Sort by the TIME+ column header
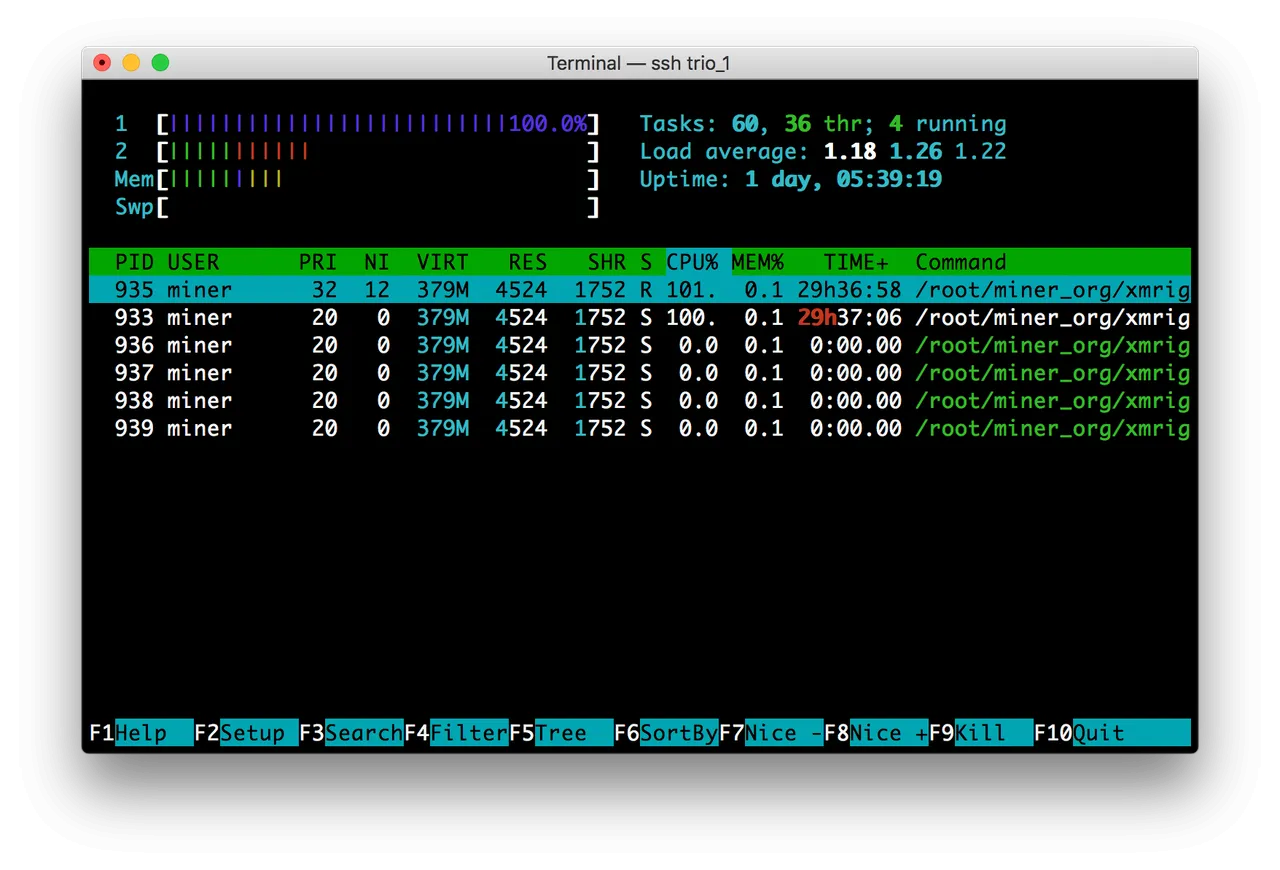 [856, 262]
